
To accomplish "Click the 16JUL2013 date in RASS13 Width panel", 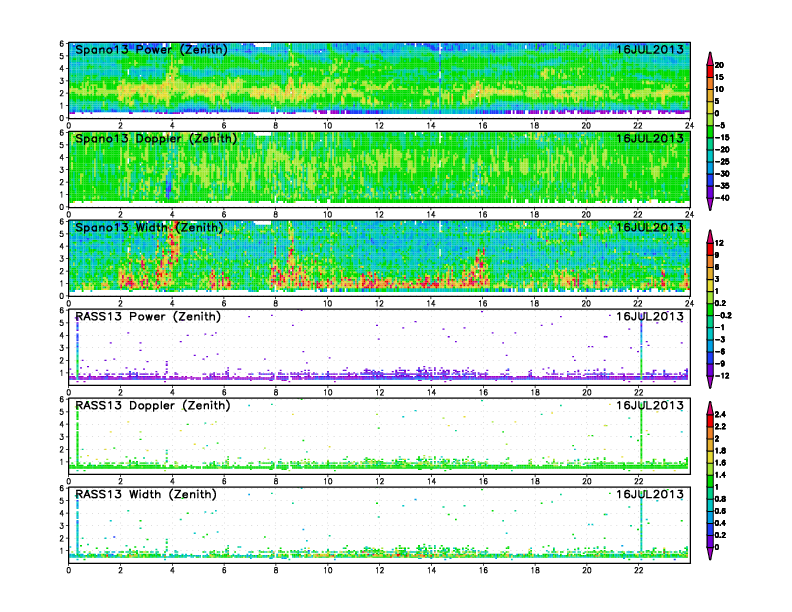I will tap(649, 495).
